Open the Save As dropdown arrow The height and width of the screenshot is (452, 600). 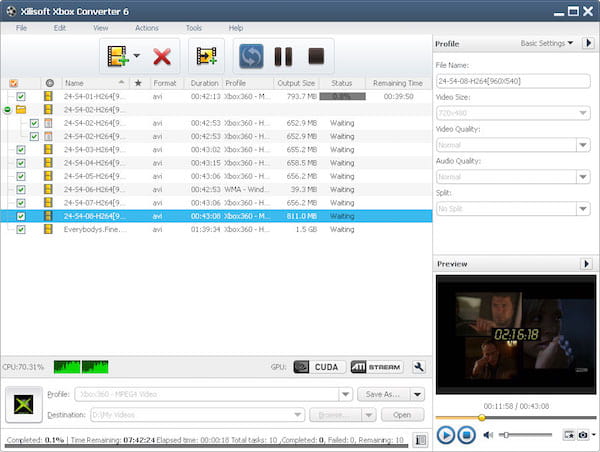pyautogui.click(x=417, y=394)
